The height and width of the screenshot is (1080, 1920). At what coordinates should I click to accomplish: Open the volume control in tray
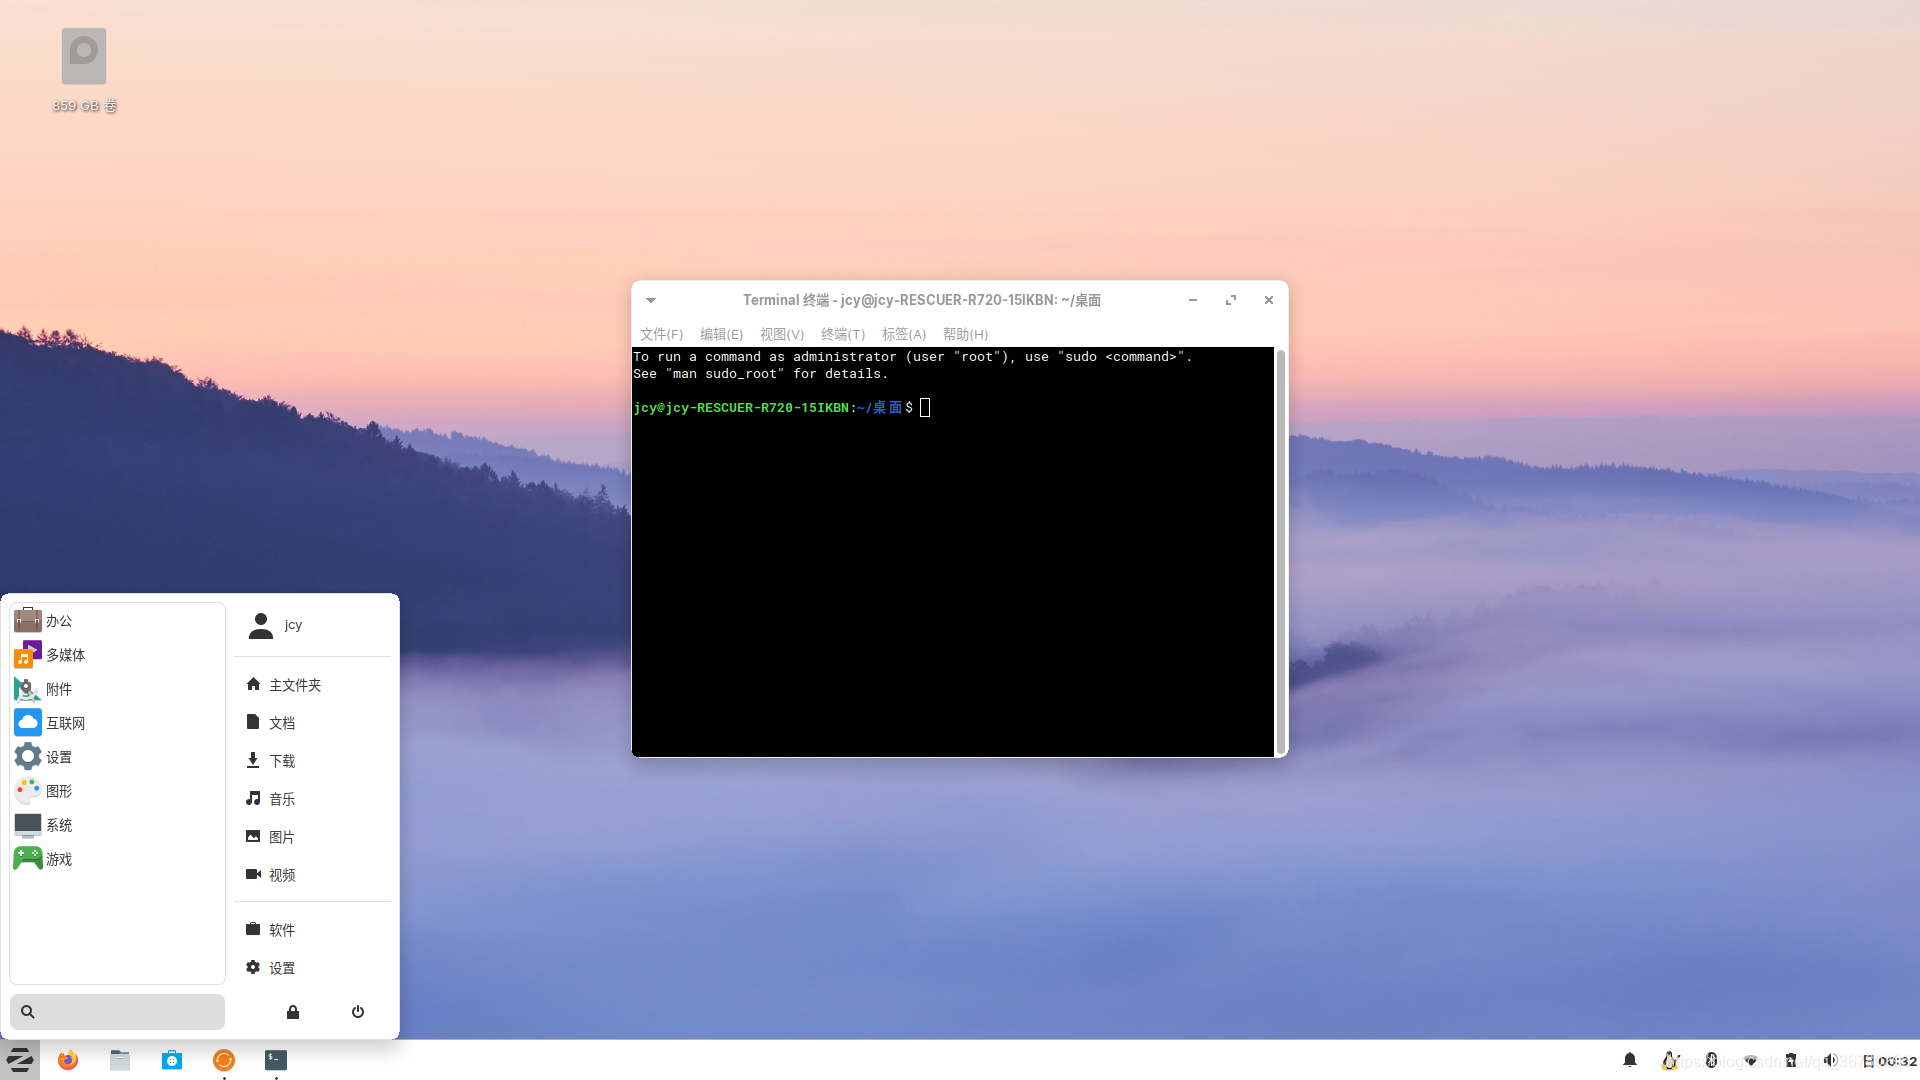[1830, 1060]
